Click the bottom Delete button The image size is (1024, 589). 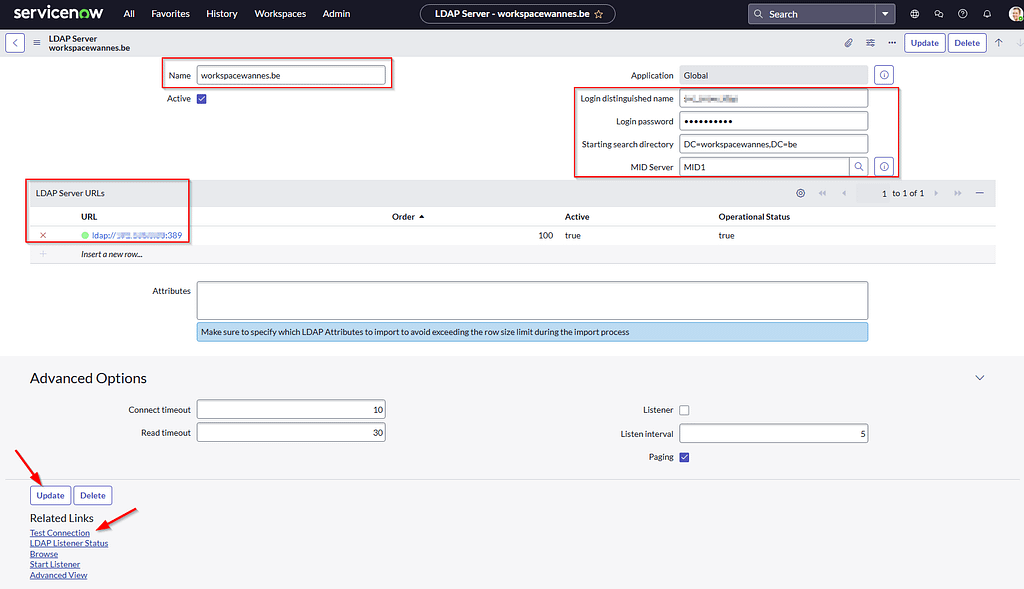pyautogui.click(x=93, y=496)
